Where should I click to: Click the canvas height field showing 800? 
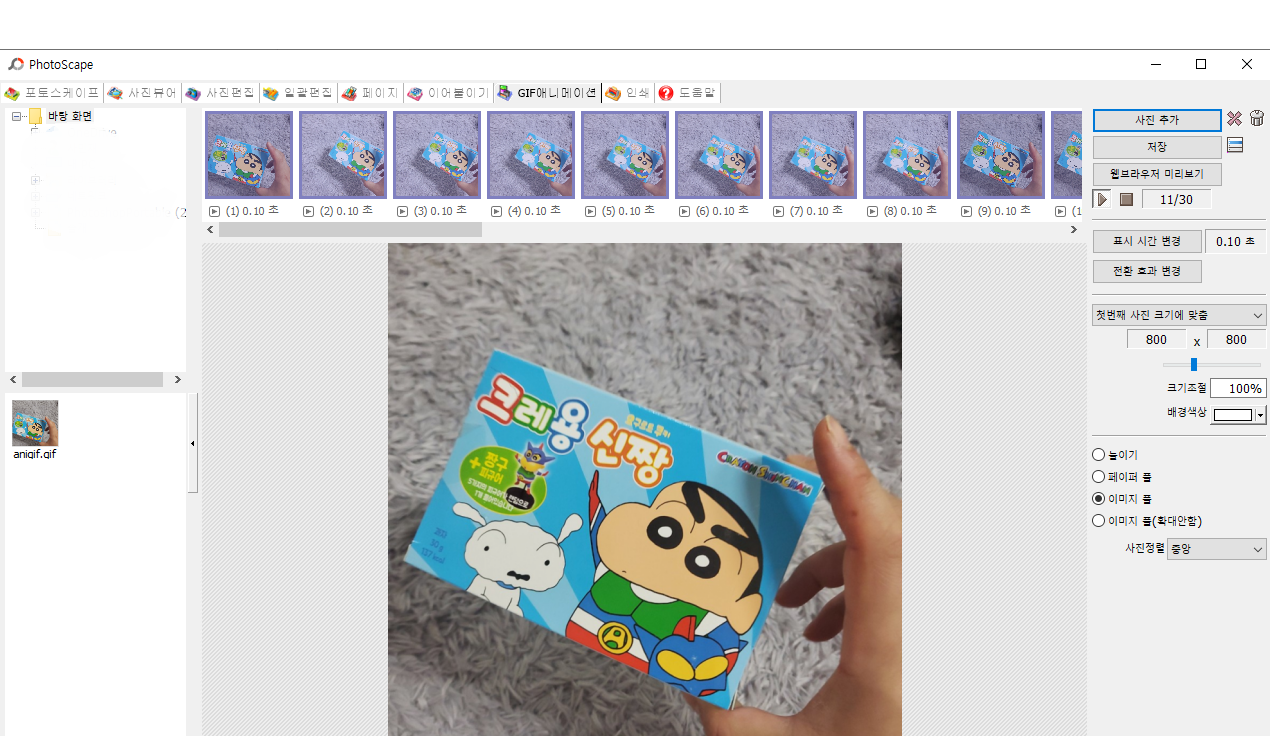tap(1236, 340)
